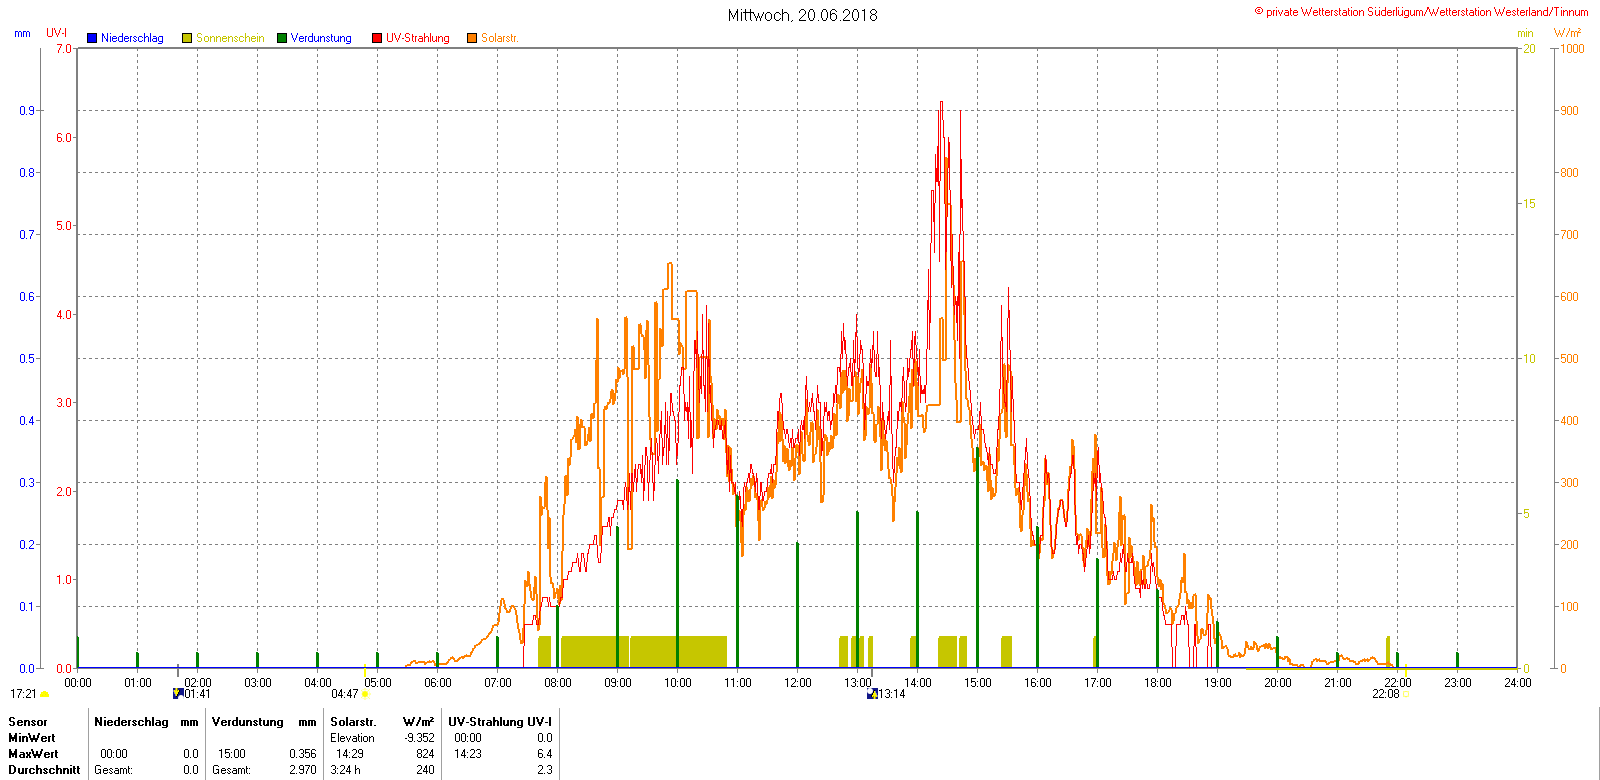Click the Elevation label in the table
This screenshot has height=780, width=1600.
click(353, 738)
